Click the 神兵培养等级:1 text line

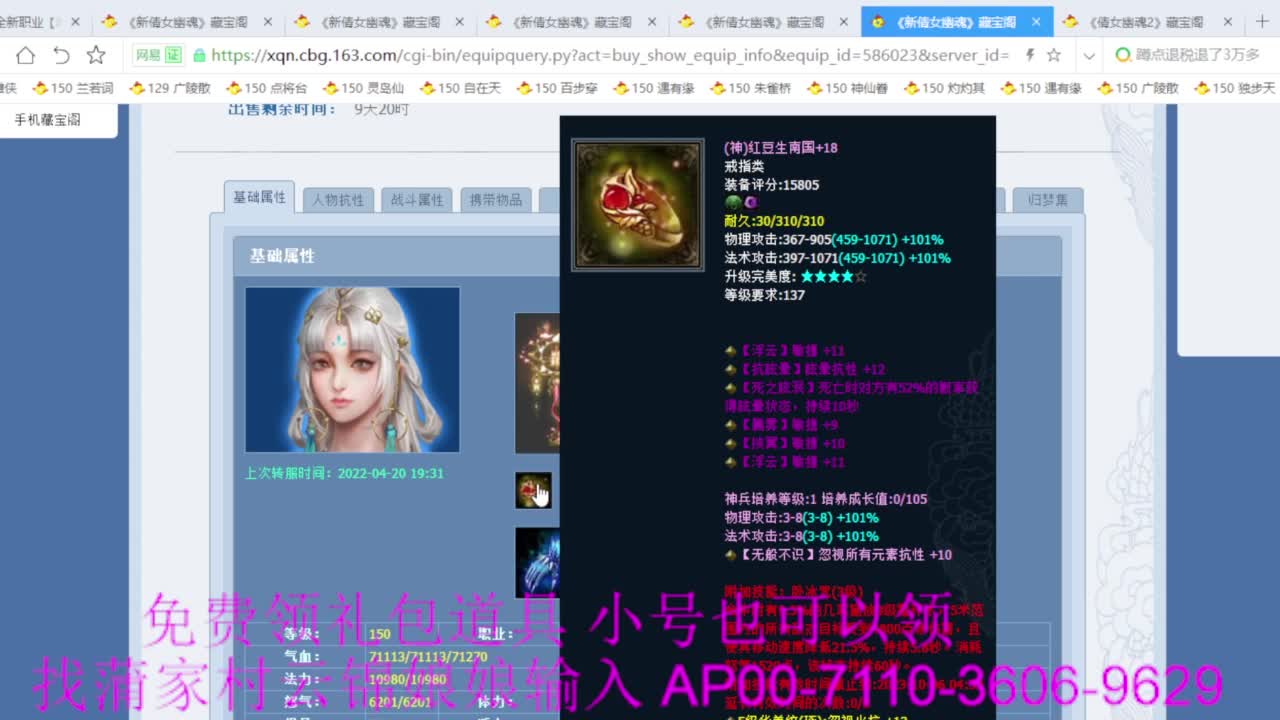tap(825, 499)
